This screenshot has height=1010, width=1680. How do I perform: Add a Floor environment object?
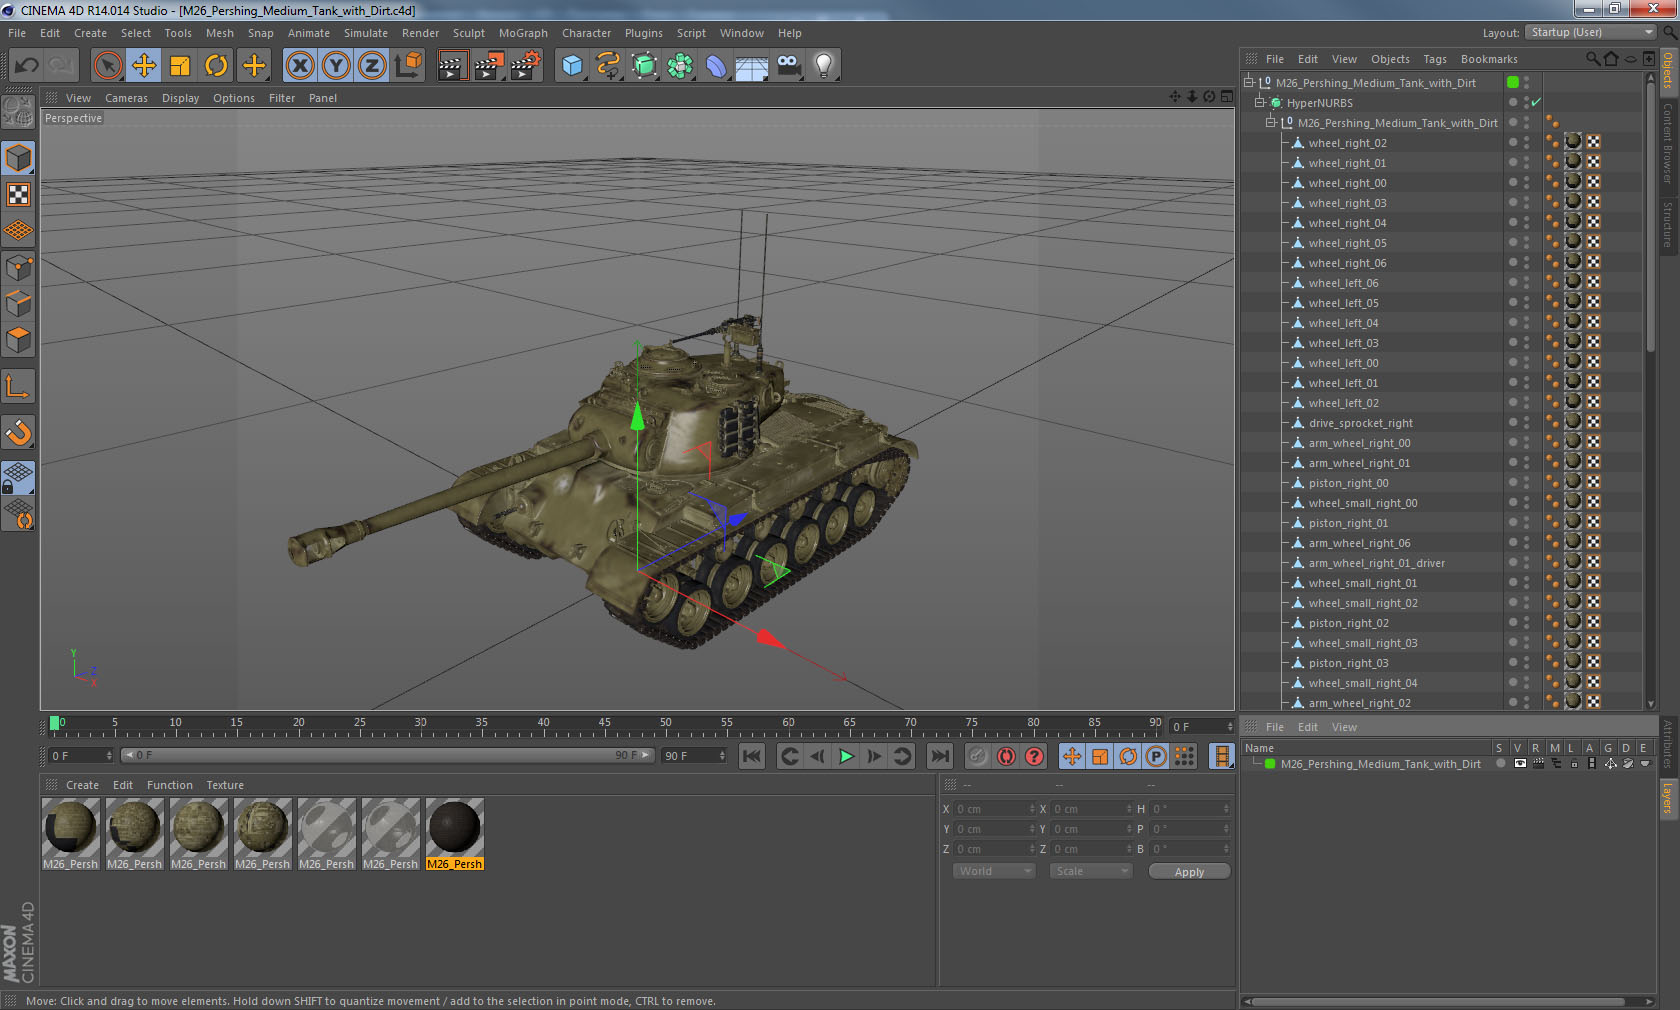click(752, 66)
